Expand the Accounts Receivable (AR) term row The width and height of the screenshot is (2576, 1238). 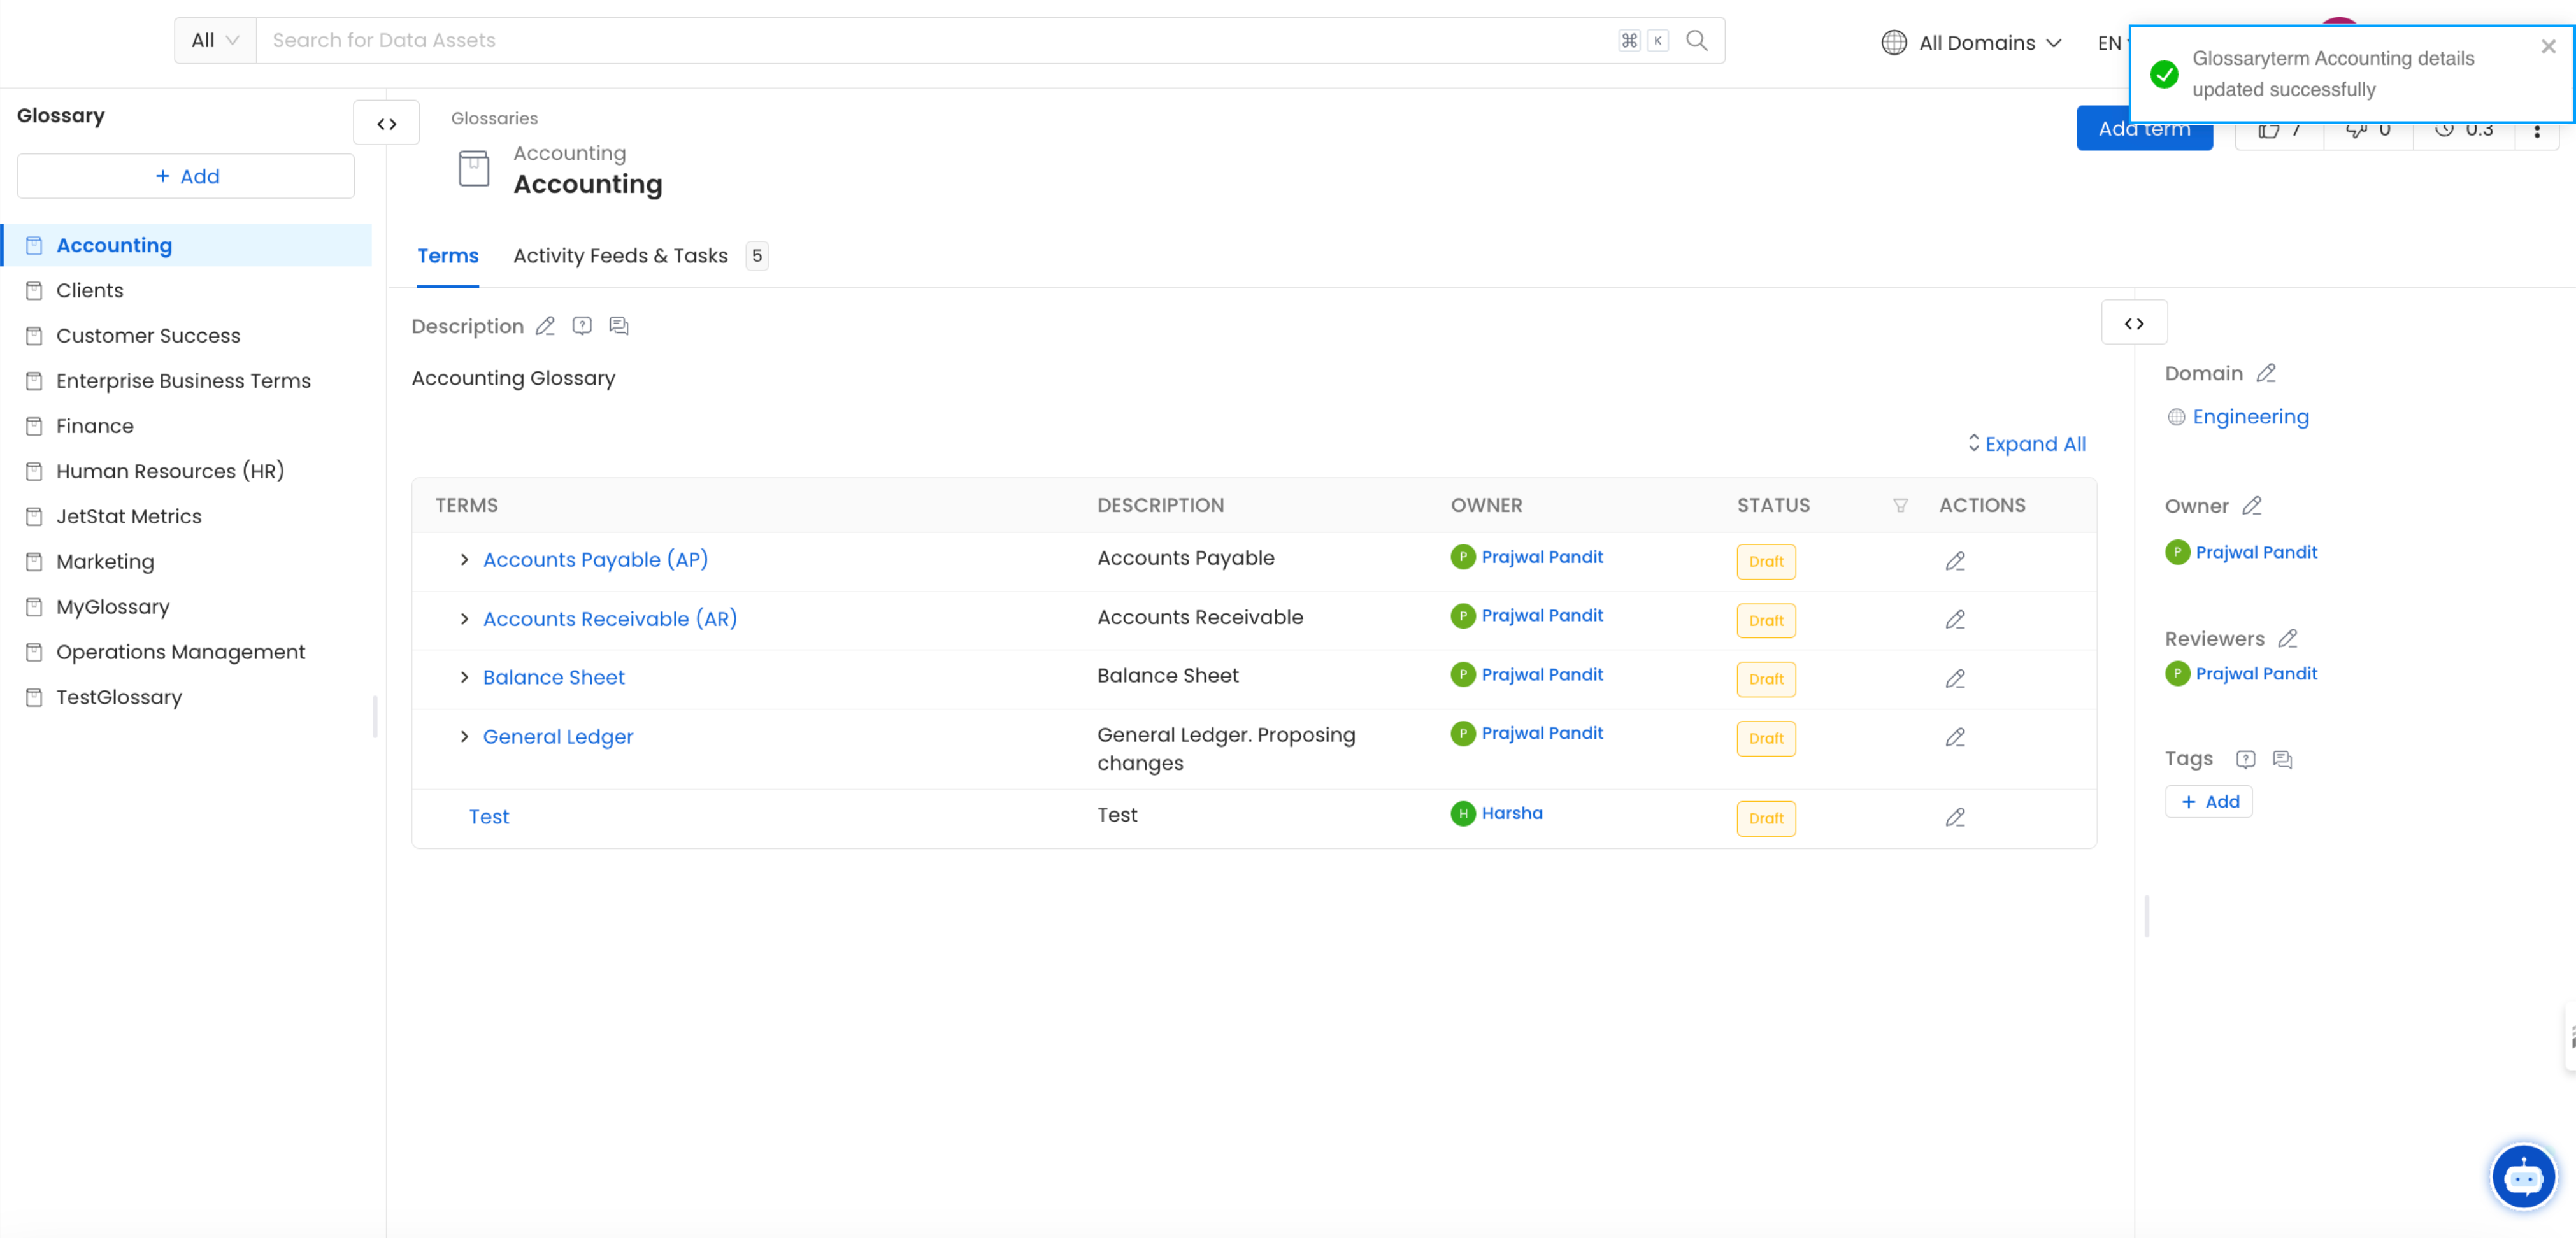(464, 619)
